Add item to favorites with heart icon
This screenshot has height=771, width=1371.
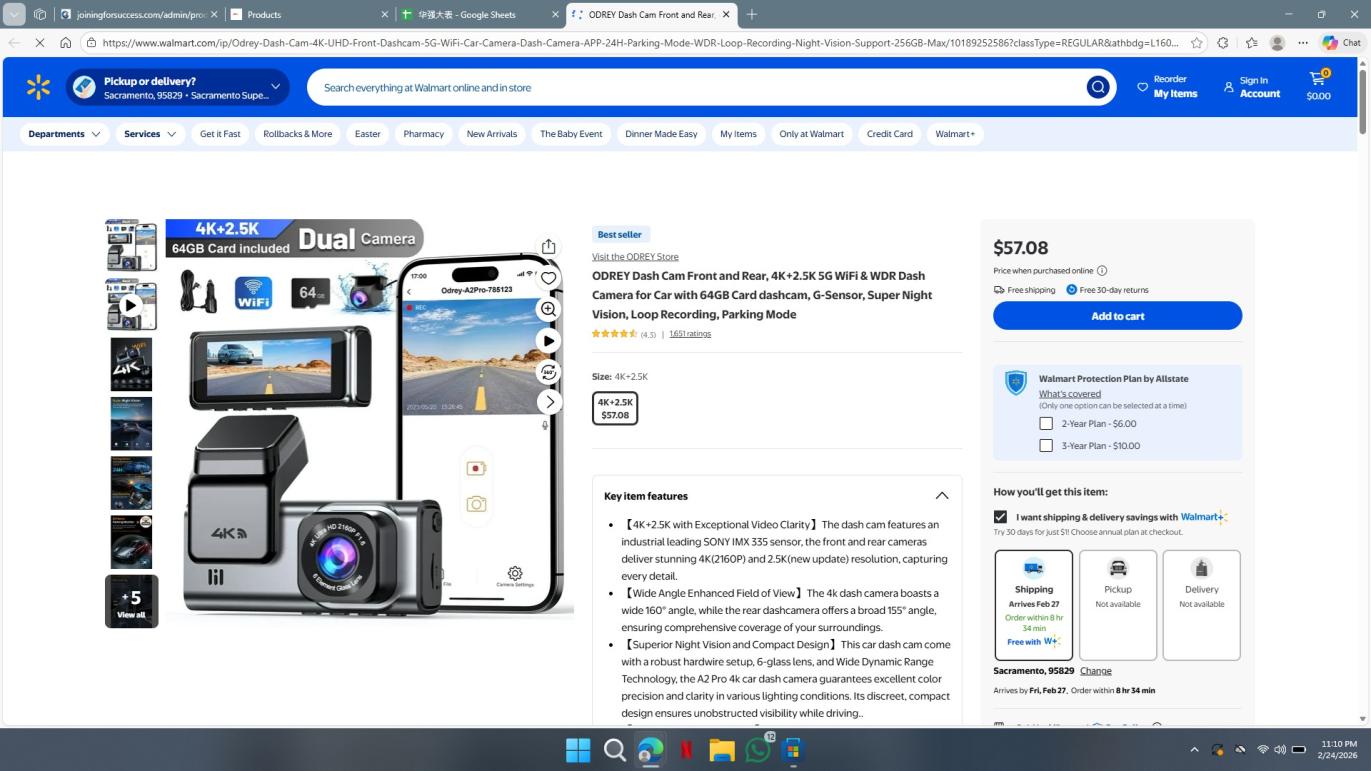[x=548, y=279]
